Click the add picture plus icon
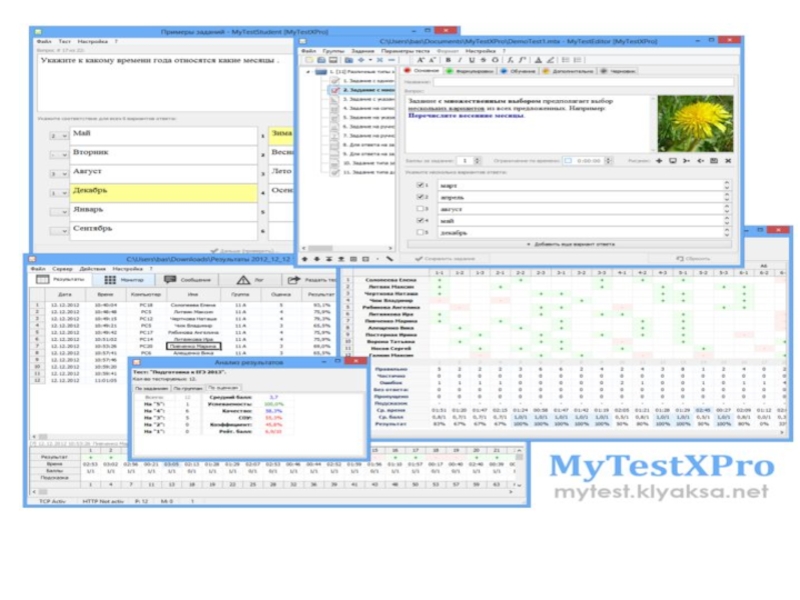800x600 pixels. click(x=658, y=160)
